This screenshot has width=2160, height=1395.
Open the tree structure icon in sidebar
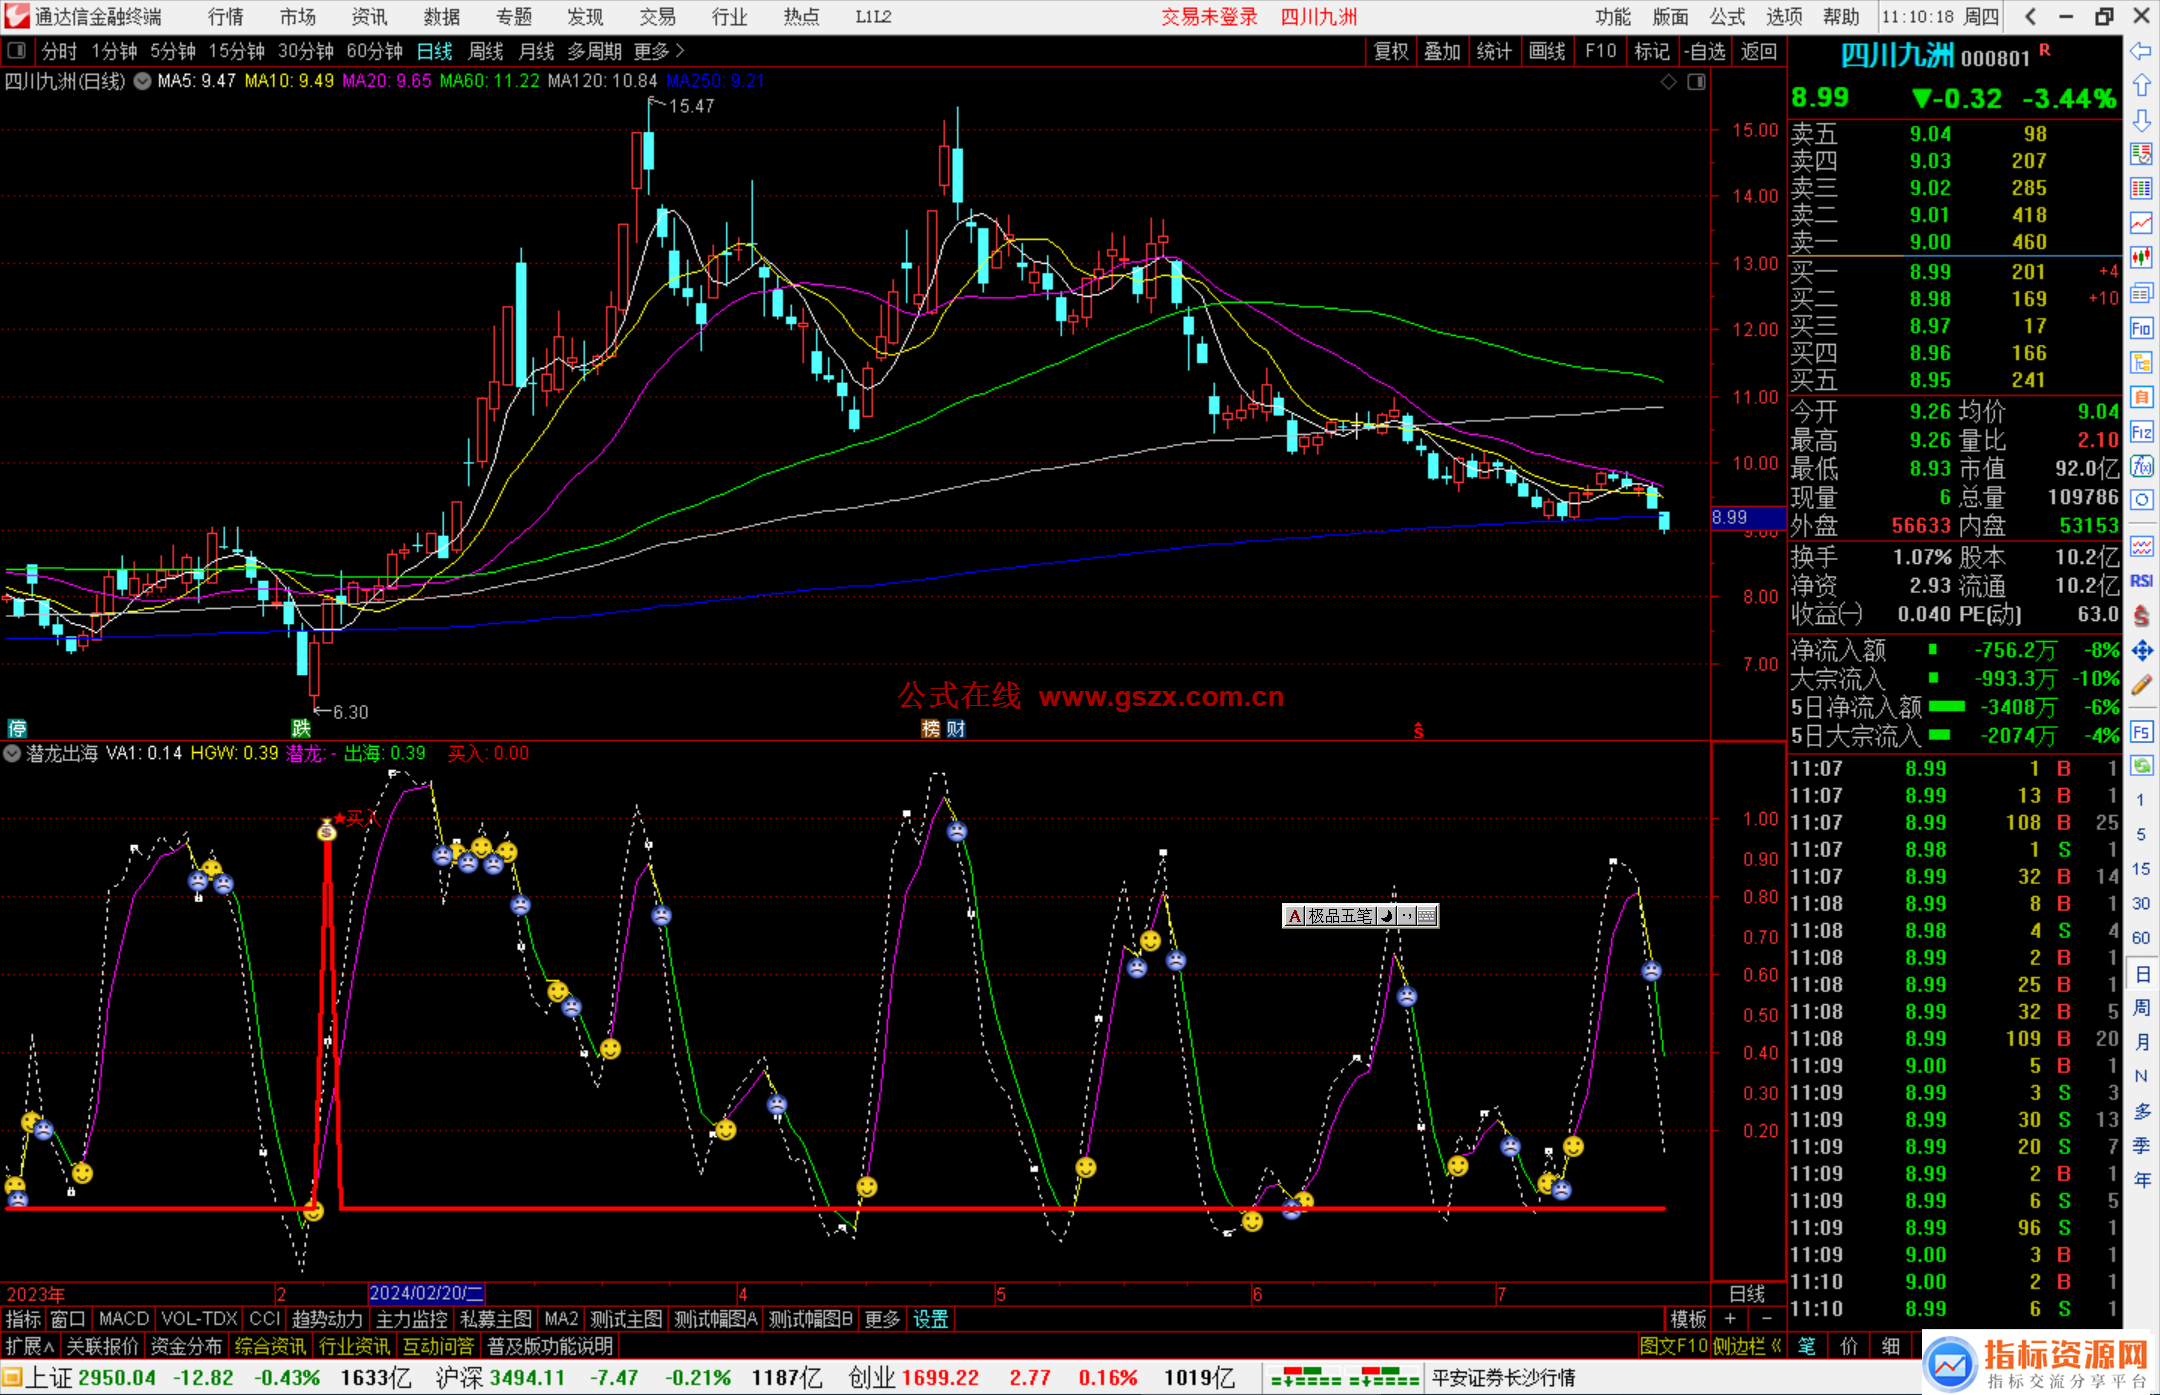pyautogui.click(x=2141, y=362)
